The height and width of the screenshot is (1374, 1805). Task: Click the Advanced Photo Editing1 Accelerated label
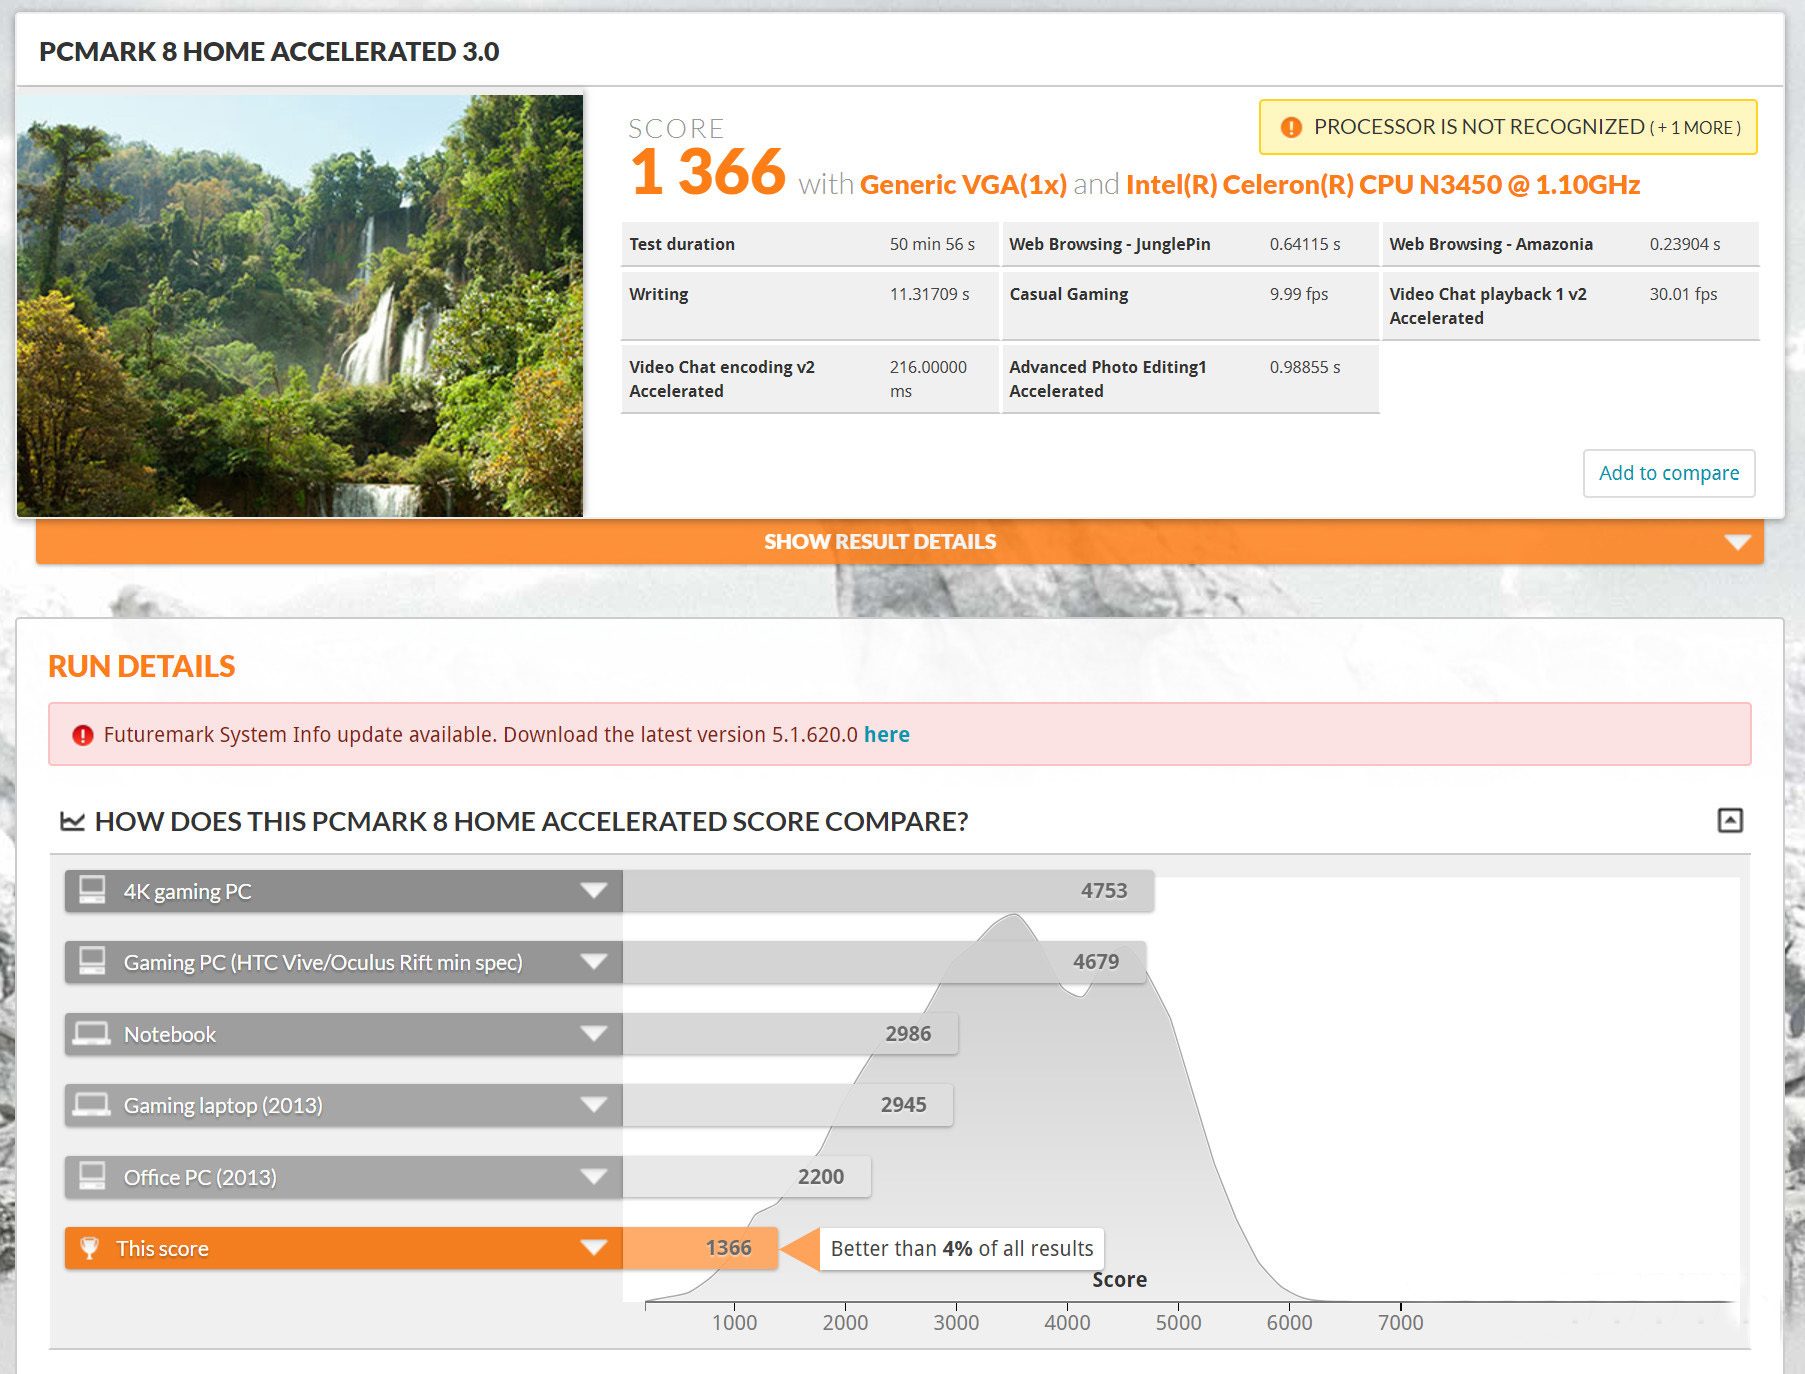[1108, 379]
